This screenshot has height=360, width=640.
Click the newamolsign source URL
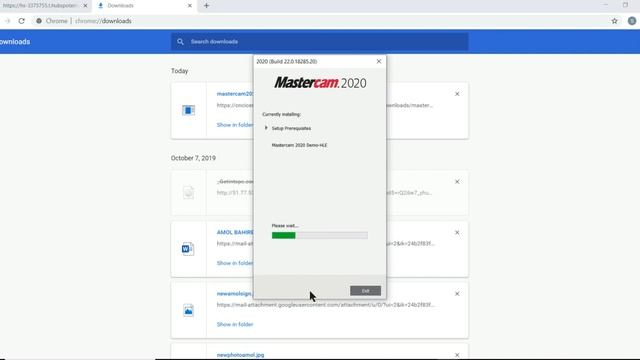click(x=325, y=305)
